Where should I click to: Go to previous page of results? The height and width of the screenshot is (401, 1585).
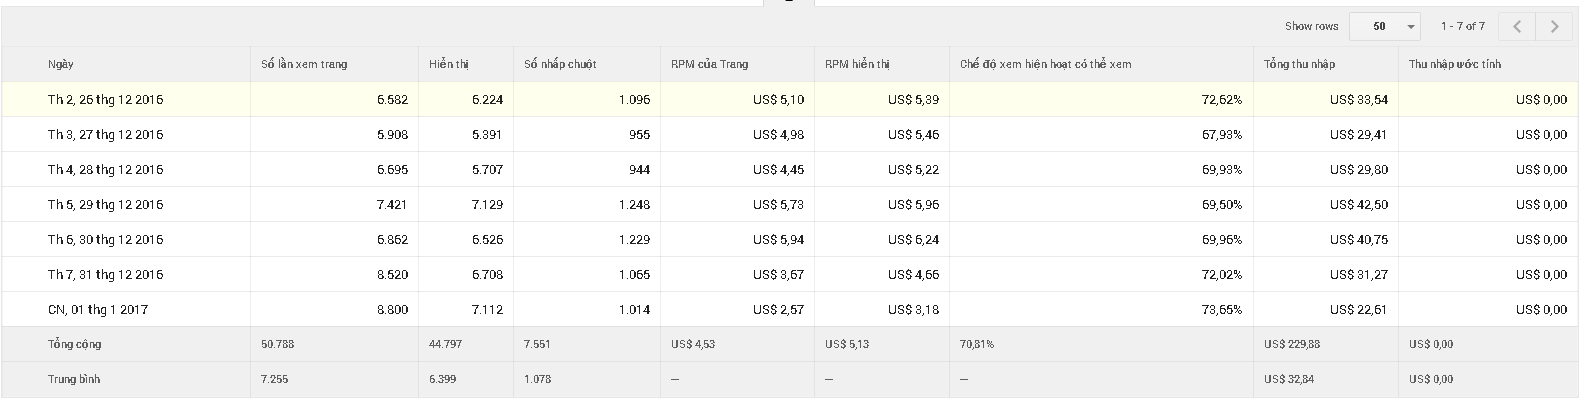[1517, 27]
